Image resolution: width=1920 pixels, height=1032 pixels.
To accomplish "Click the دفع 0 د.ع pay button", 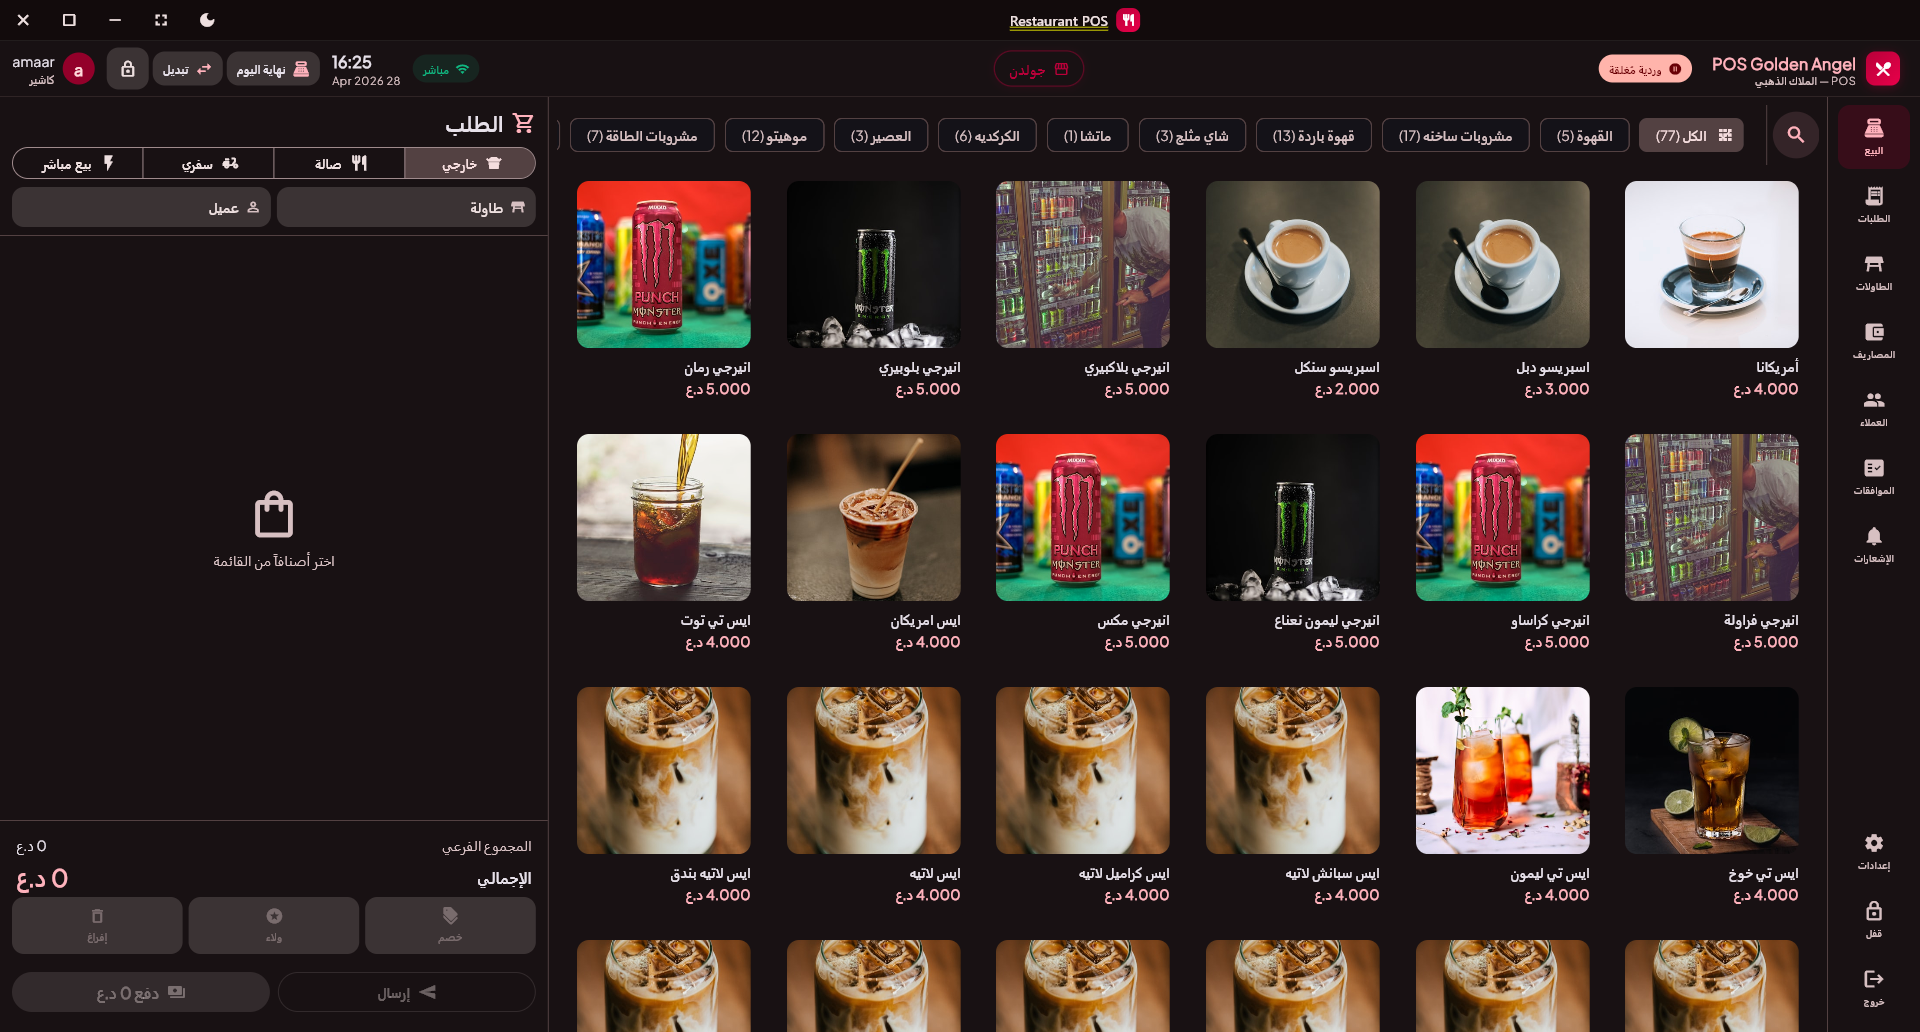I will click(x=141, y=992).
